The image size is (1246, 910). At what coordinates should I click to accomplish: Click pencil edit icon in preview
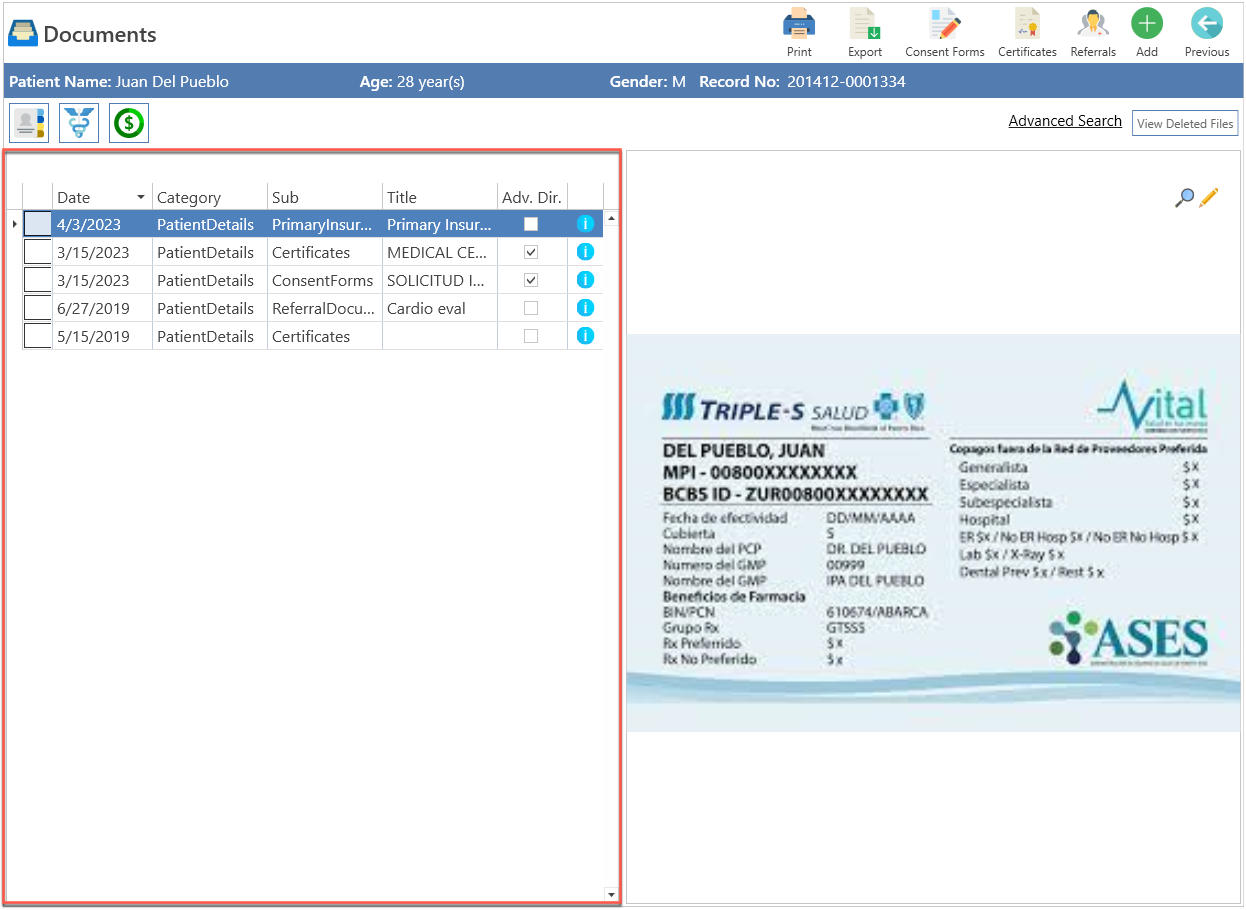click(x=1209, y=197)
